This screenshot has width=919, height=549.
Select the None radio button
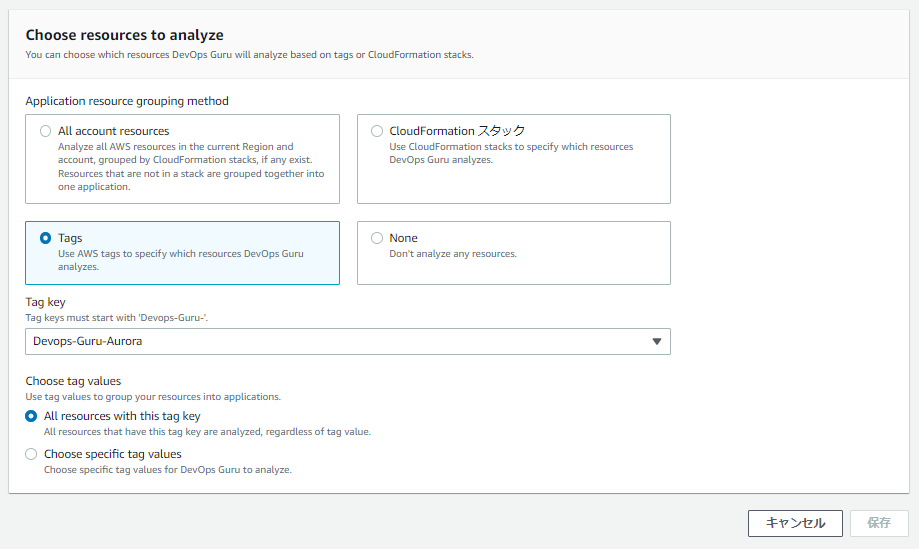tap(377, 238)
